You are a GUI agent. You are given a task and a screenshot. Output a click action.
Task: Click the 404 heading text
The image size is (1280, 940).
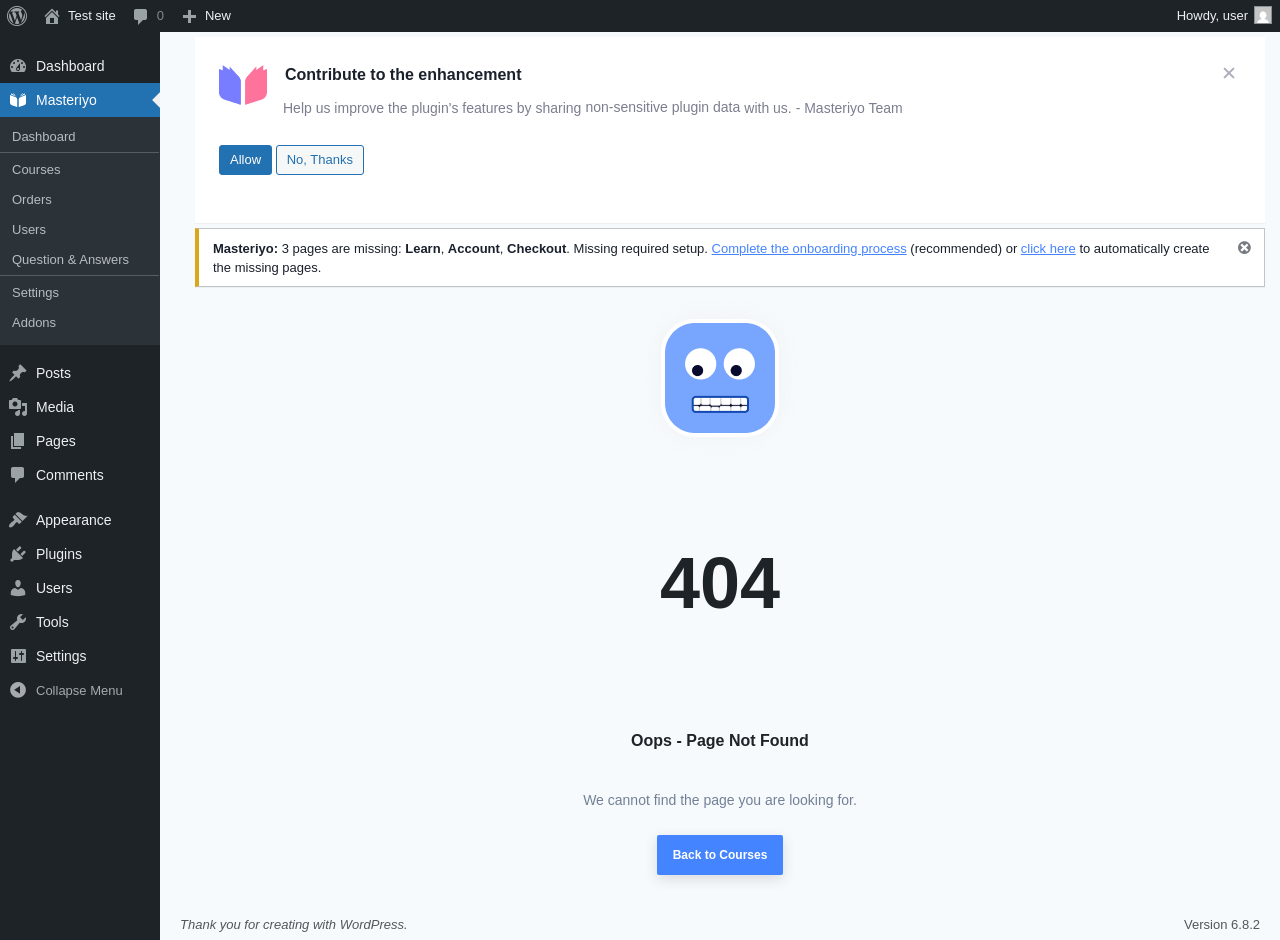[x=720, y=583]
